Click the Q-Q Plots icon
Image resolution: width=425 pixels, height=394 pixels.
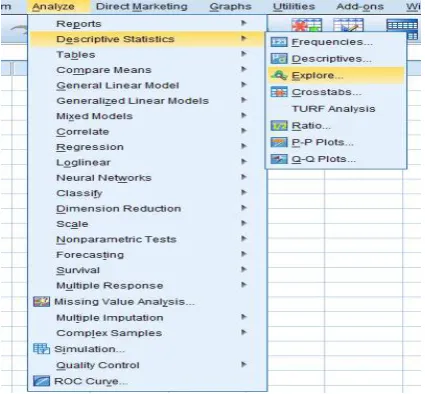coord(279,159)
